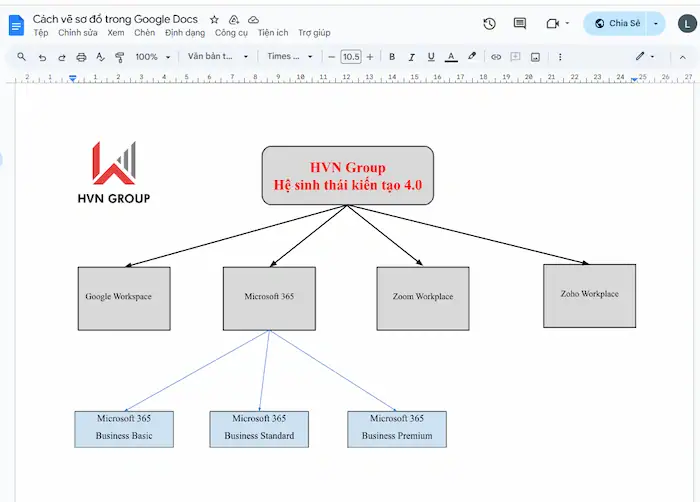Print the document

pos(81,57)
